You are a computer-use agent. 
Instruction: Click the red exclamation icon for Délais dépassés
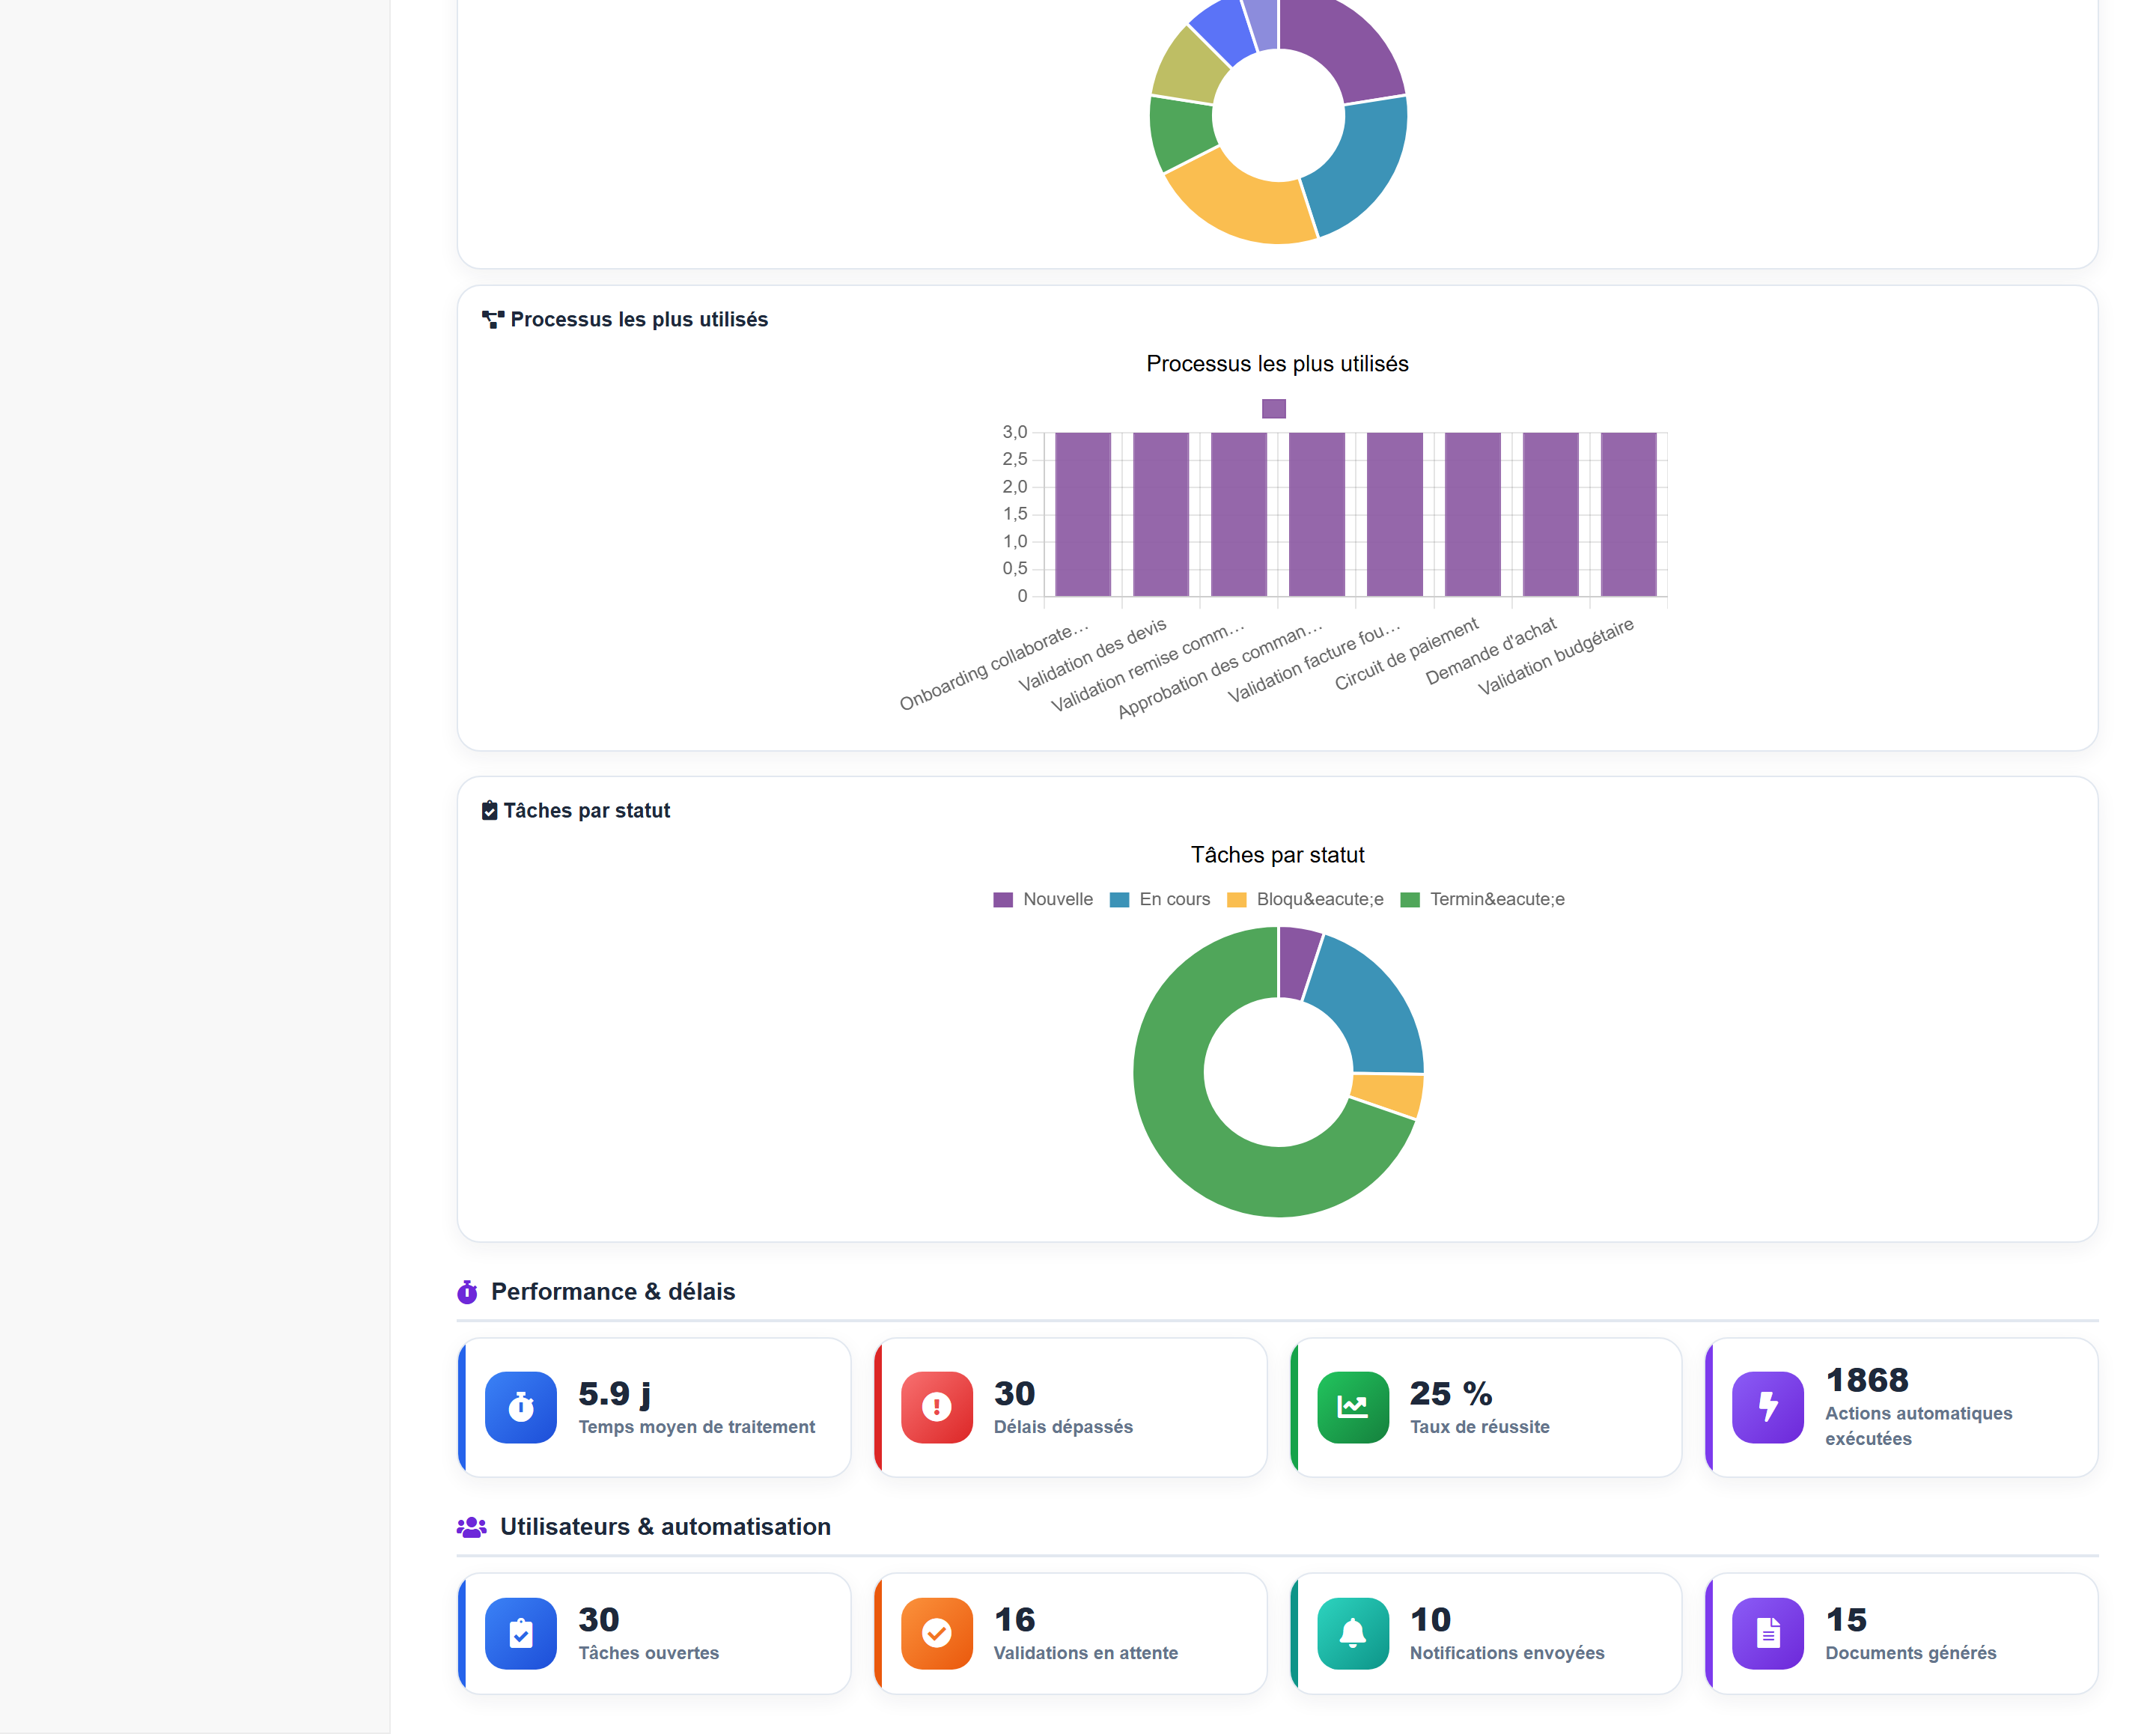click(x=936, y=1407)
